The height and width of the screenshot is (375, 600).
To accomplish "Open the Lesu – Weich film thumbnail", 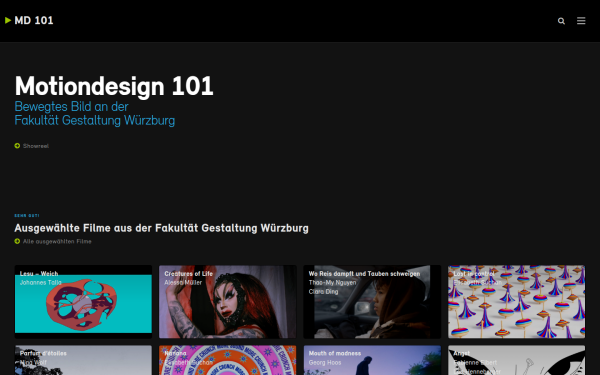I will pyautogui.click(x=83, y=302).
